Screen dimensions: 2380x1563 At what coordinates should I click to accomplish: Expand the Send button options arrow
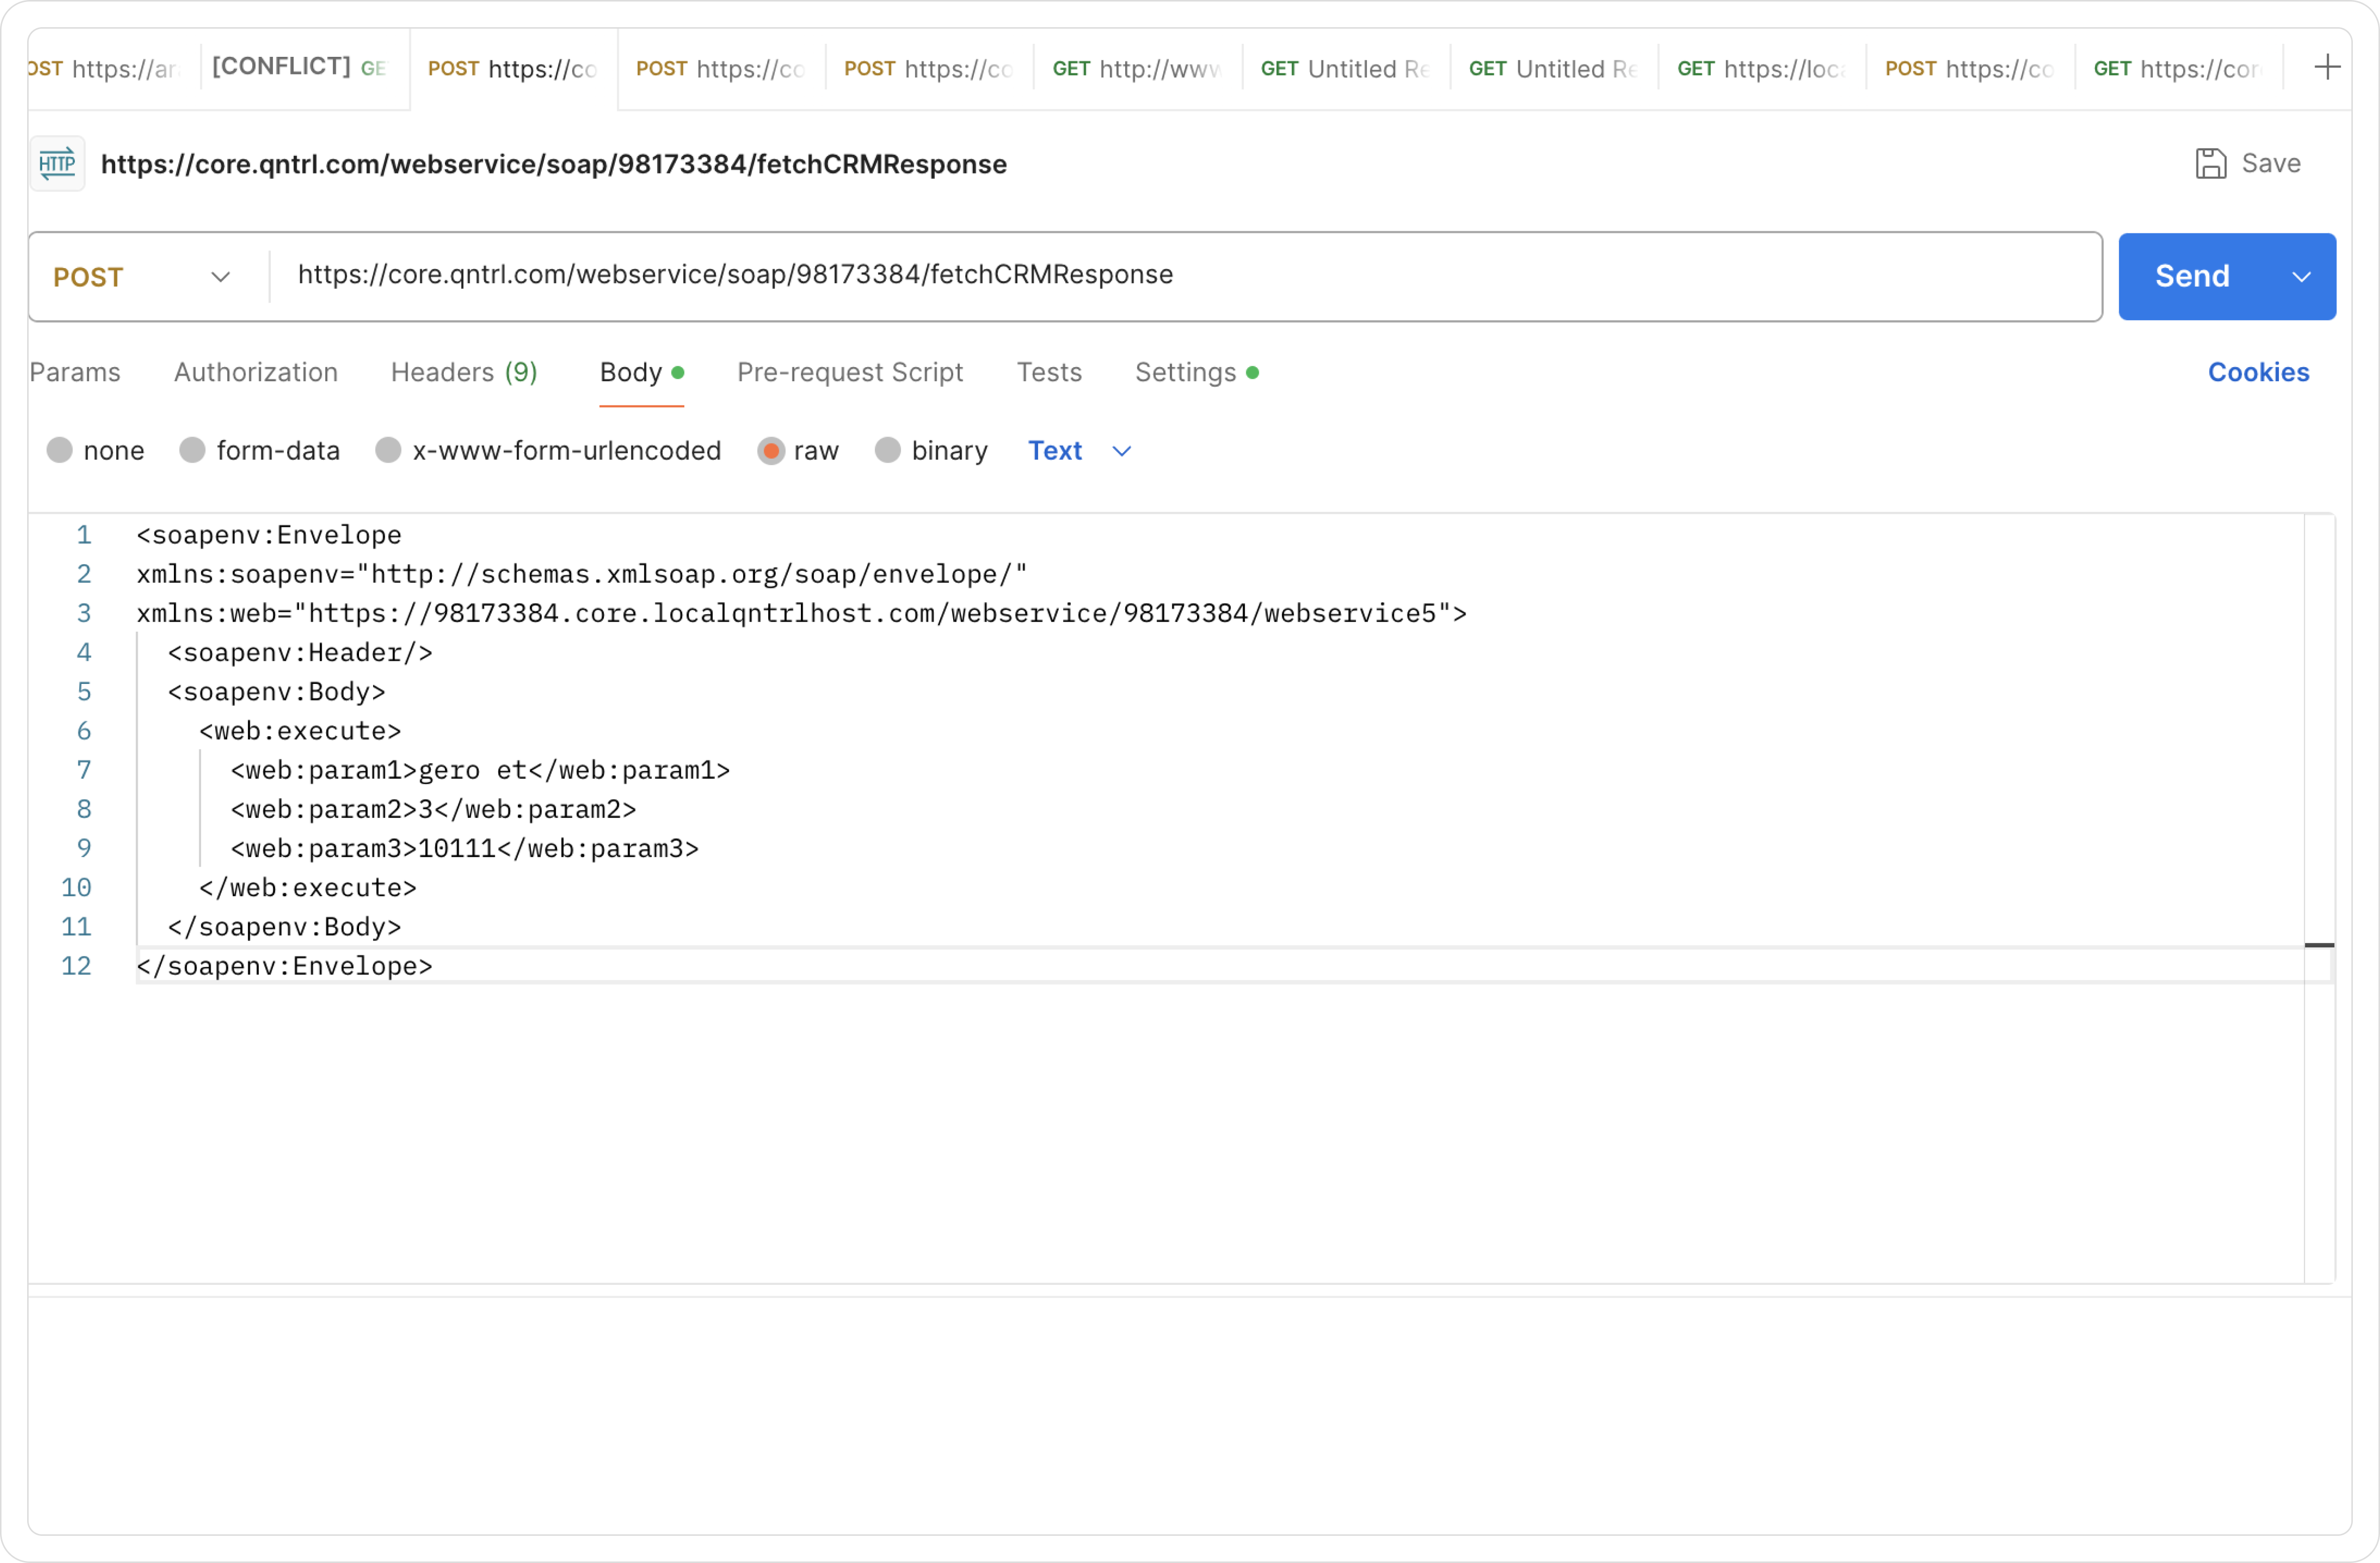point(2301,277)
